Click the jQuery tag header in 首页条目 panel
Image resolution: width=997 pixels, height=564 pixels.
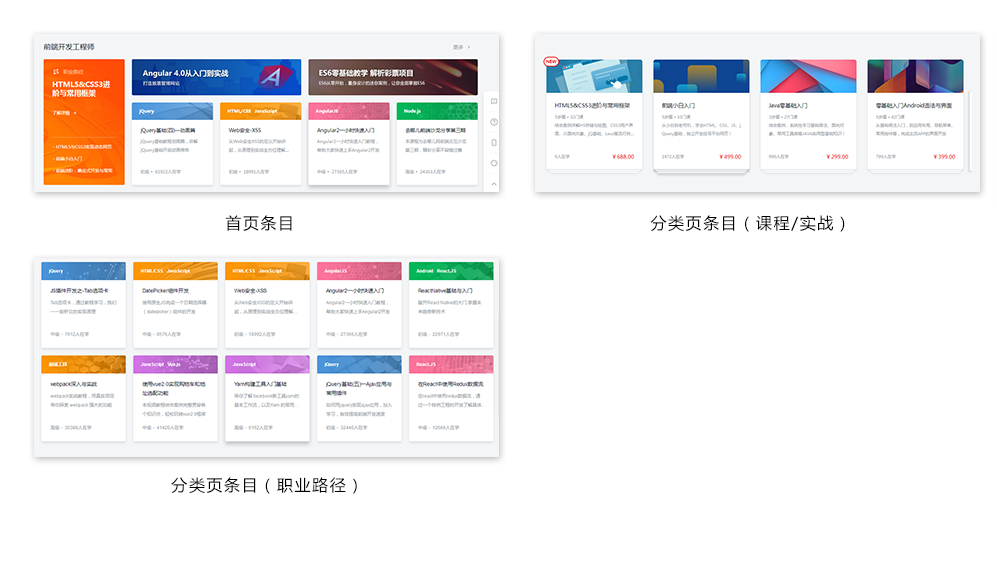pyautogui.click(x=172, y=111)
